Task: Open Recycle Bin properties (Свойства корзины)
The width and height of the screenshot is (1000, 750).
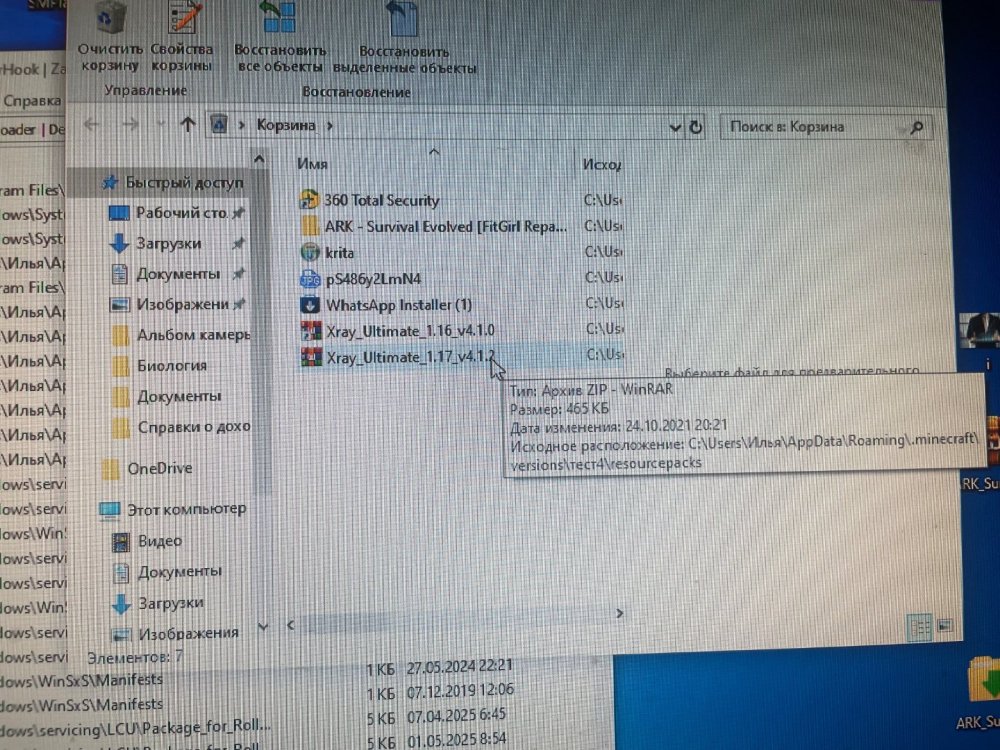Action: tap(182, 37)
